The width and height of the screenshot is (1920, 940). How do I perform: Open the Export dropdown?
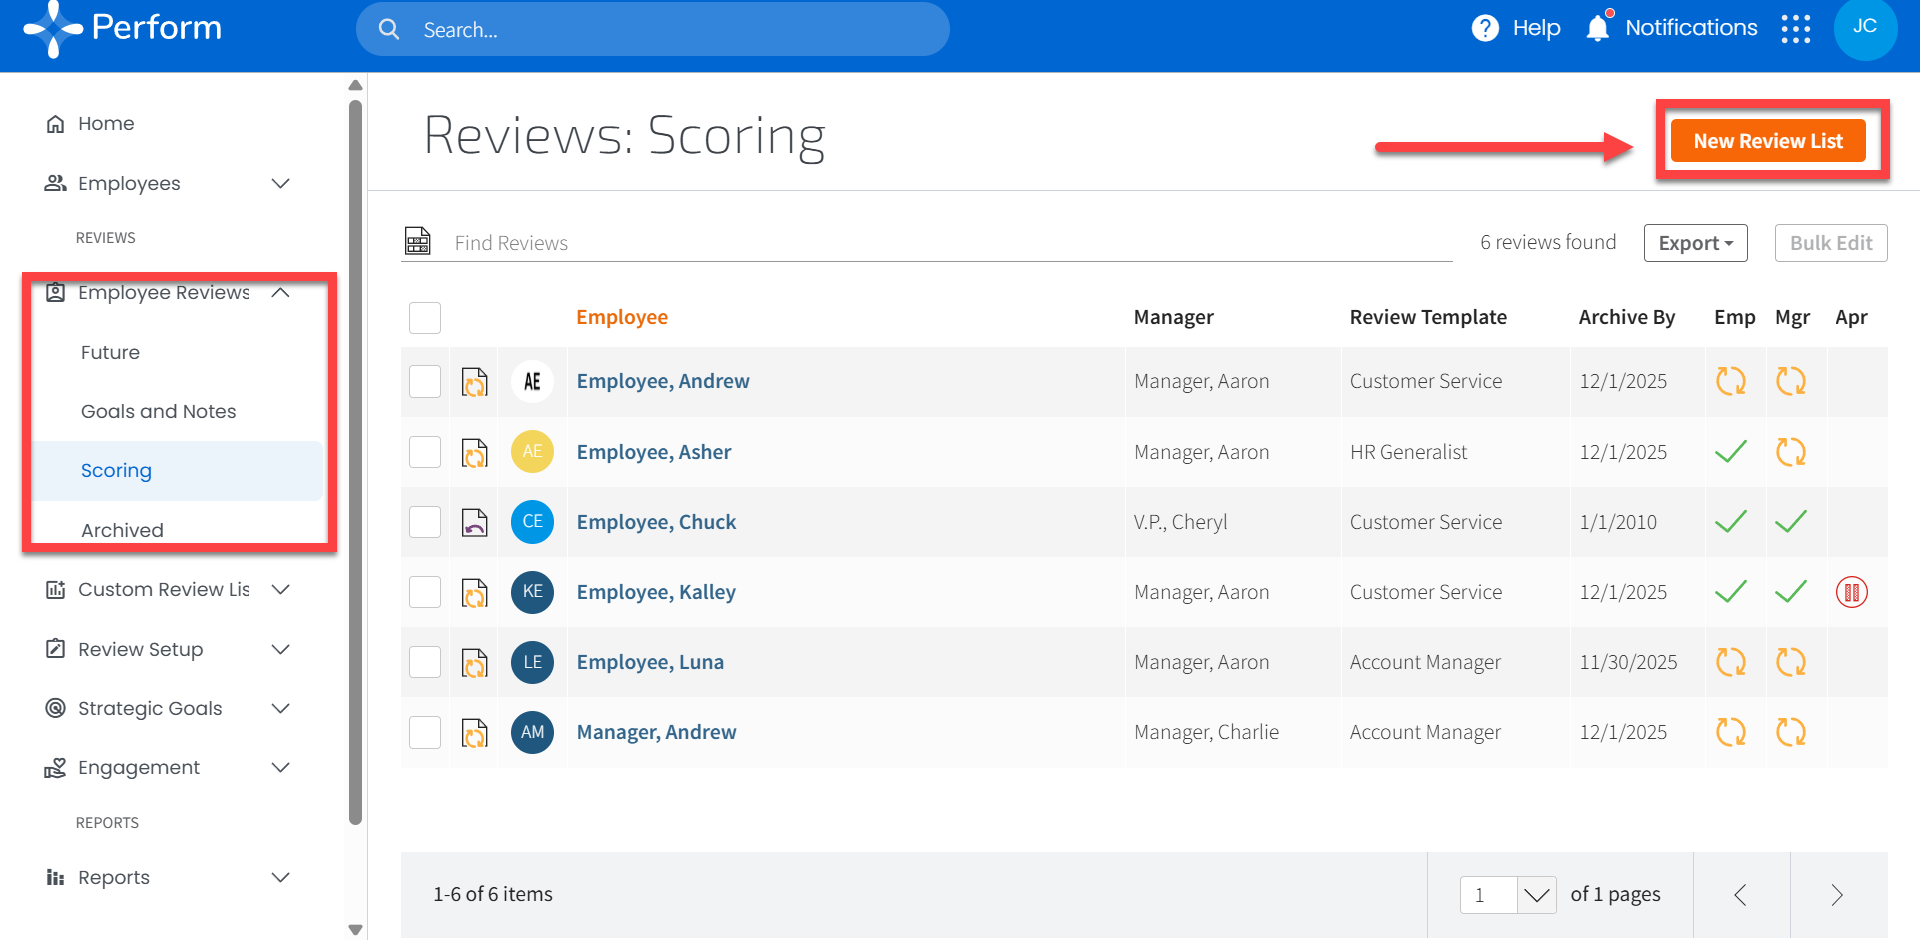click(x=1695, y=243)
